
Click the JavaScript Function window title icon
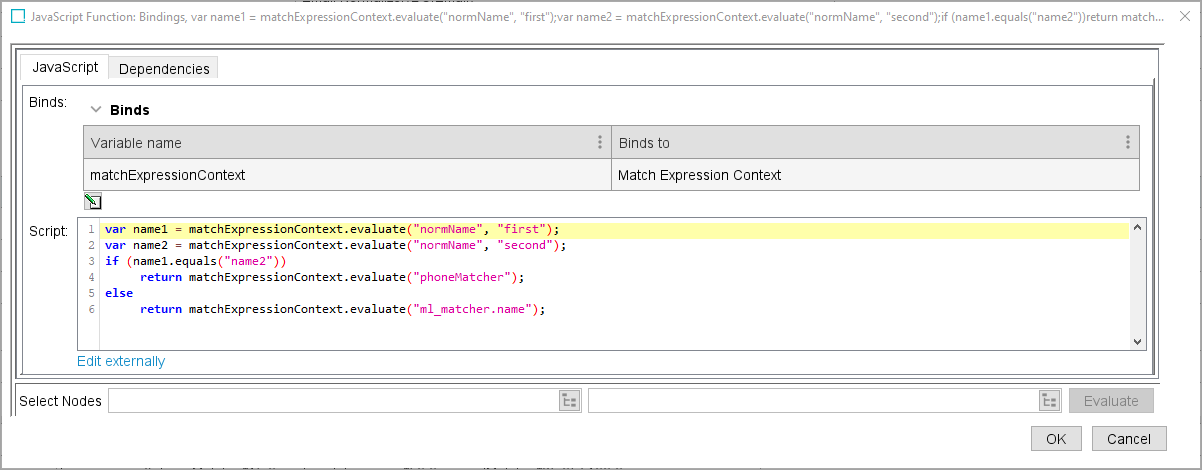coord(18,17)
